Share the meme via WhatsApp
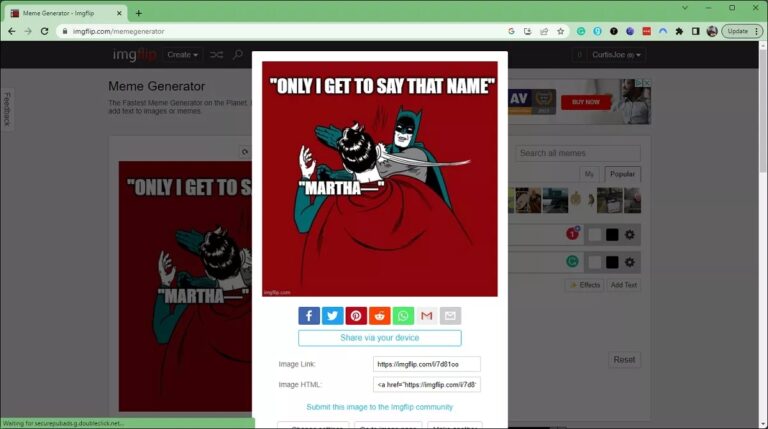 403,316
